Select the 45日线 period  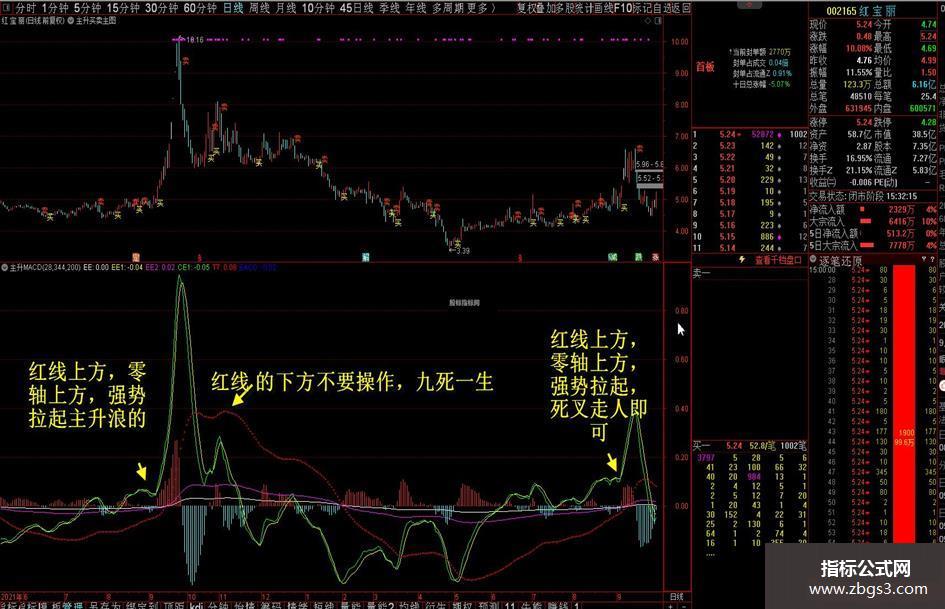[356, 8]
